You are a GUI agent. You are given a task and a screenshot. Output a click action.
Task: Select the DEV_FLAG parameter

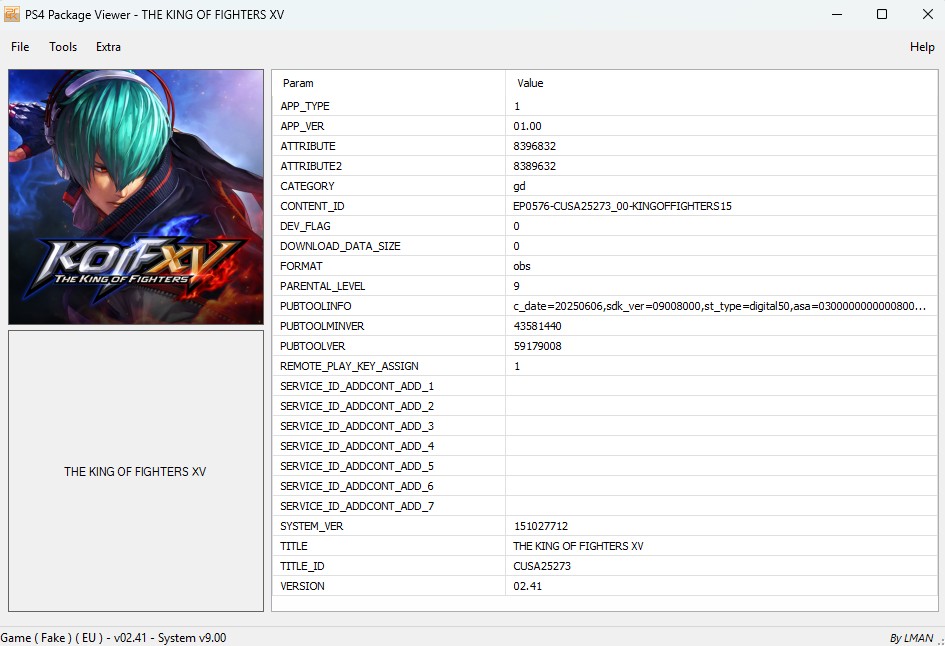(305, 226)
